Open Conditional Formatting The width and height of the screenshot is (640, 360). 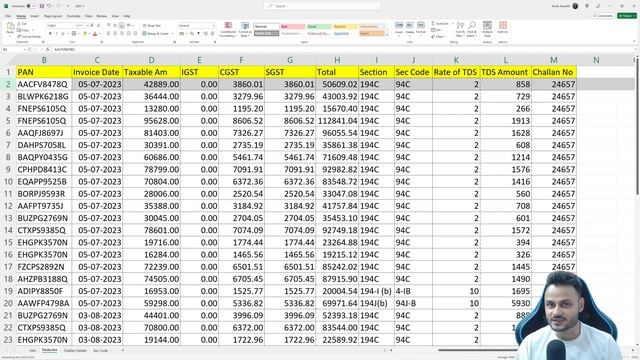[x=228, y=30]
